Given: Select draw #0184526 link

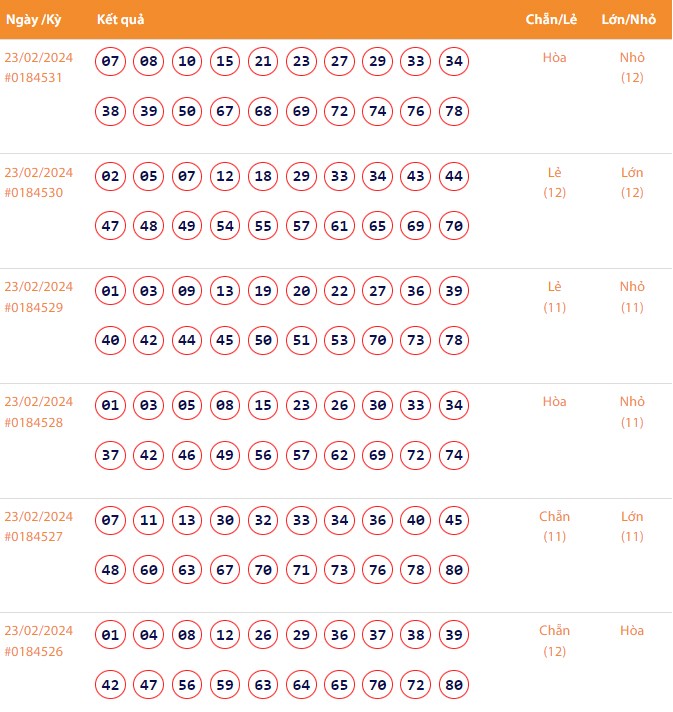Looking at the screenshot, I should pos(34,651).
